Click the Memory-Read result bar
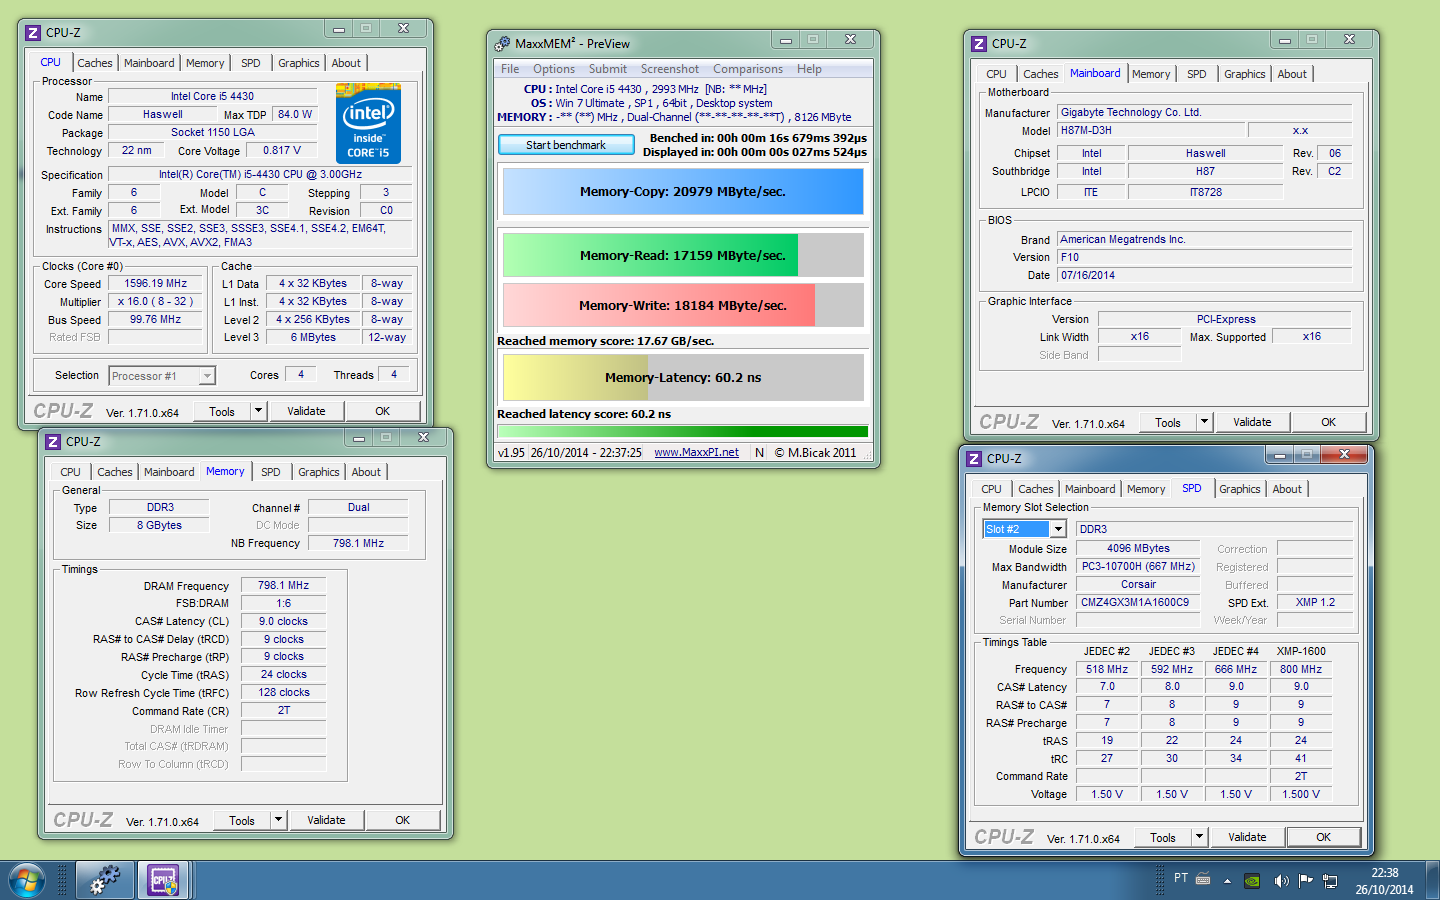 pos(683,255)
